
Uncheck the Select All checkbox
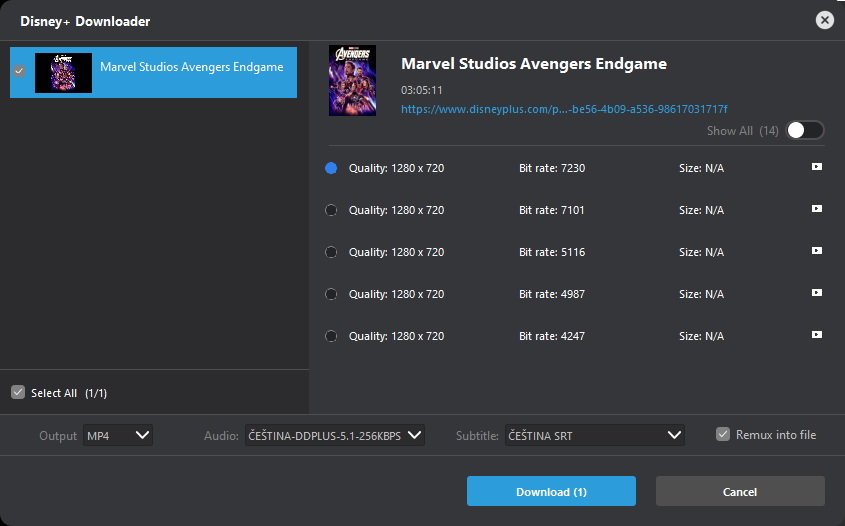18,393
